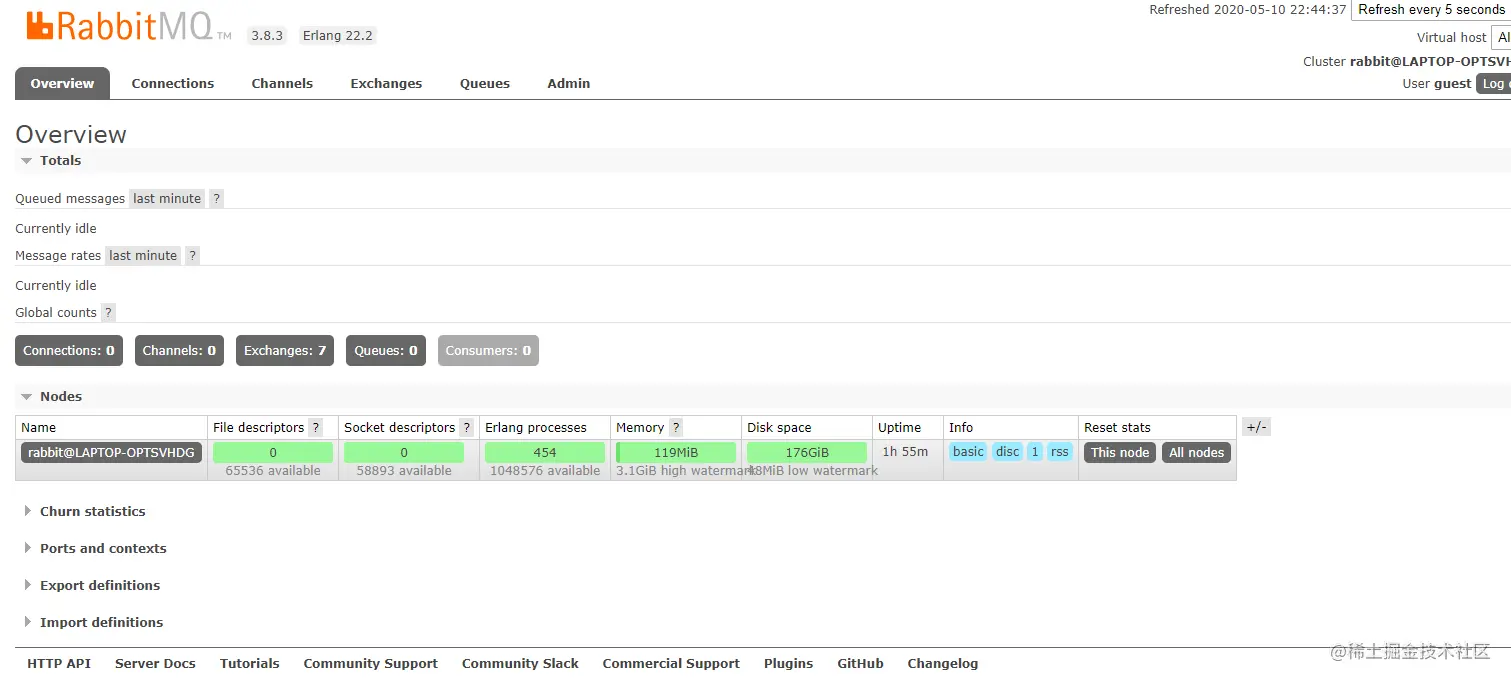Switch to the Exchanges tab

point(386,83)
